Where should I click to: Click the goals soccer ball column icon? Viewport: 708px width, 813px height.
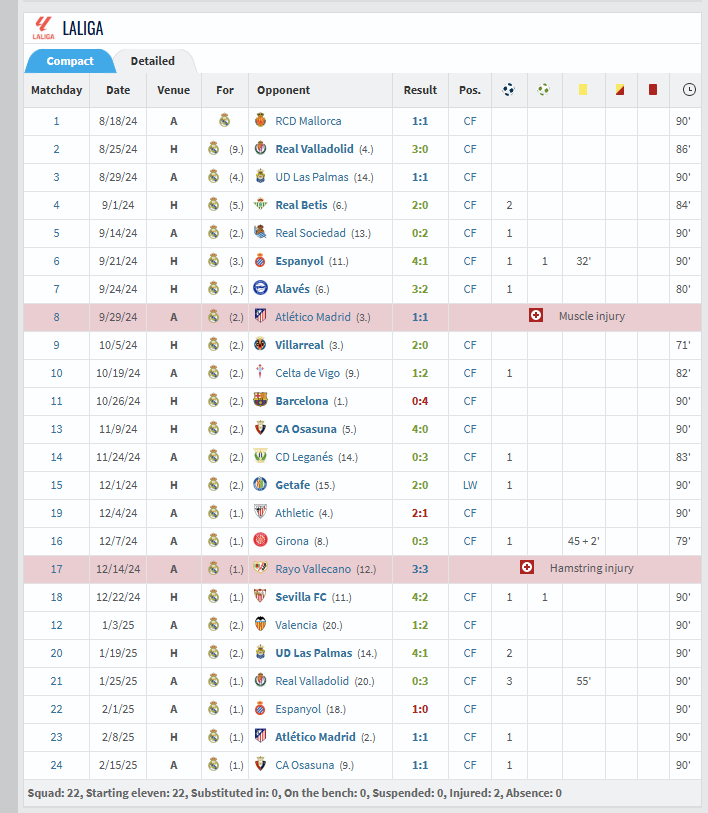509,90
